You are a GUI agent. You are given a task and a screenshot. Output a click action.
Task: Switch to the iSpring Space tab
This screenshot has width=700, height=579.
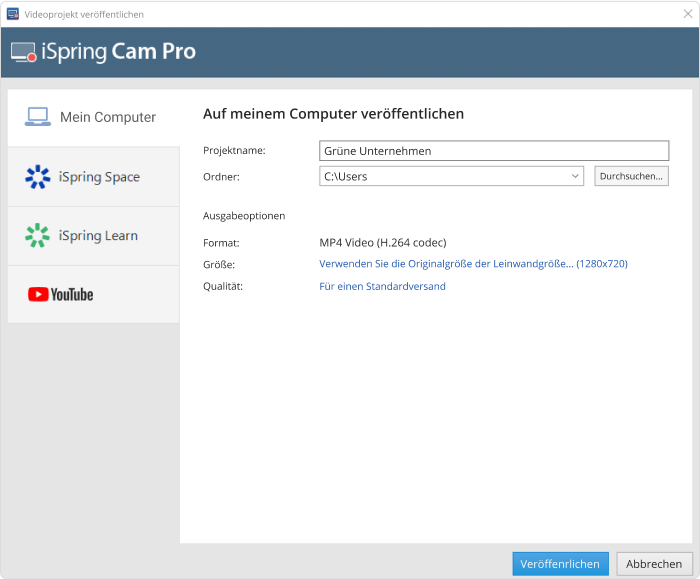pos(94,177)
